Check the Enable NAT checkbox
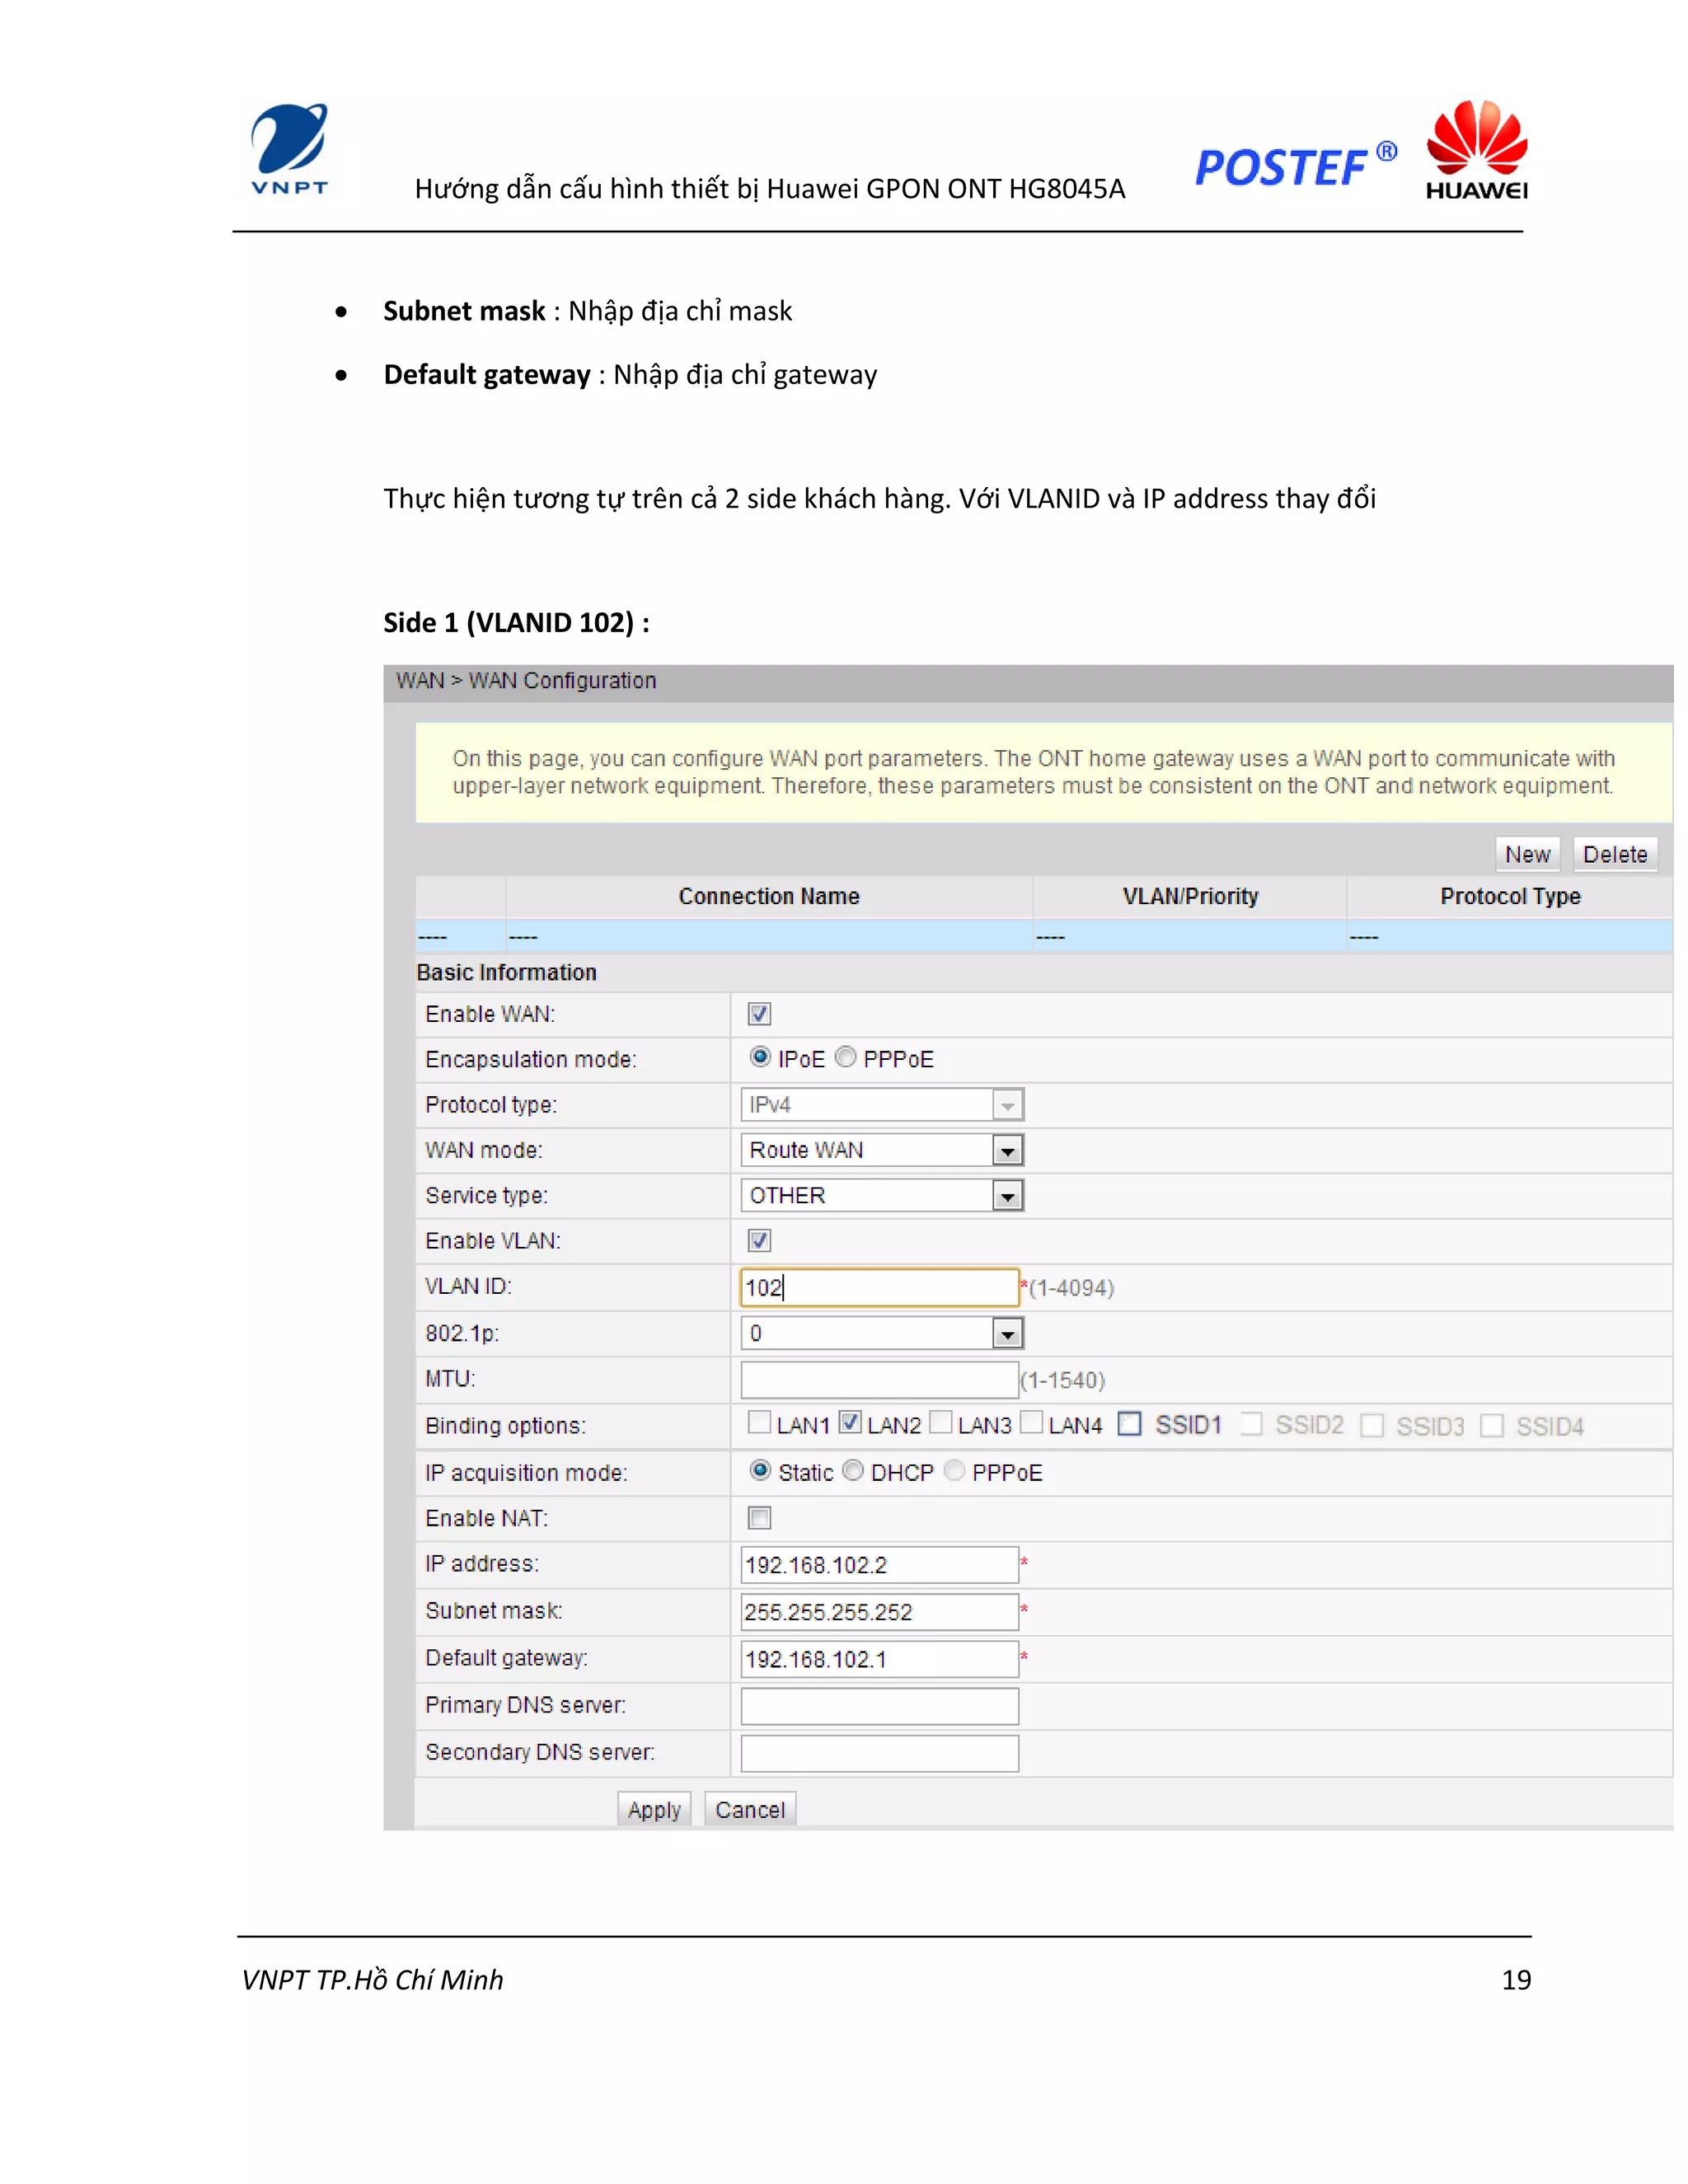 pyautogui.click(x=759, y=1518)
